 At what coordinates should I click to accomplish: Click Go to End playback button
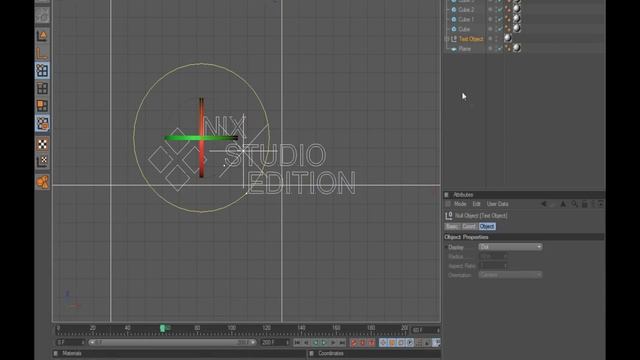342,342
